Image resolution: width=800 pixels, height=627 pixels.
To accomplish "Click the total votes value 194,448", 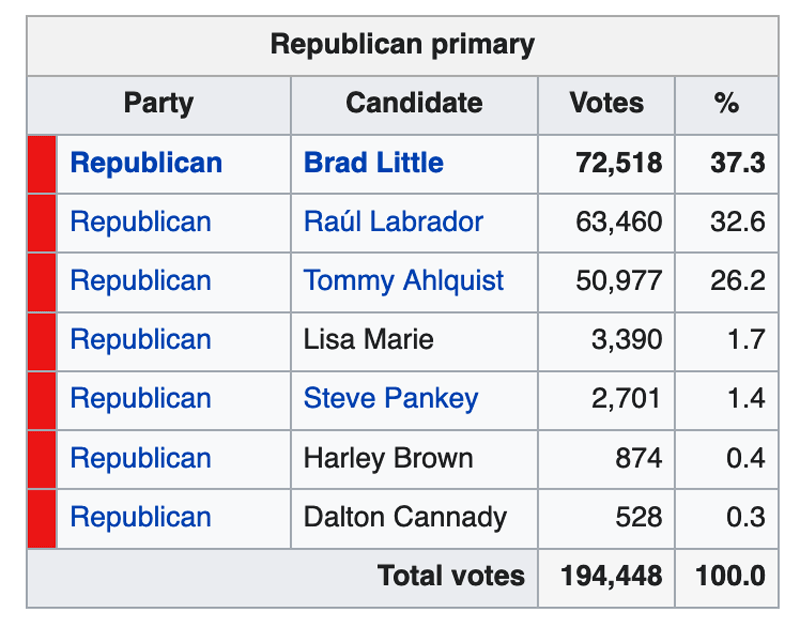I will [611, 576].
